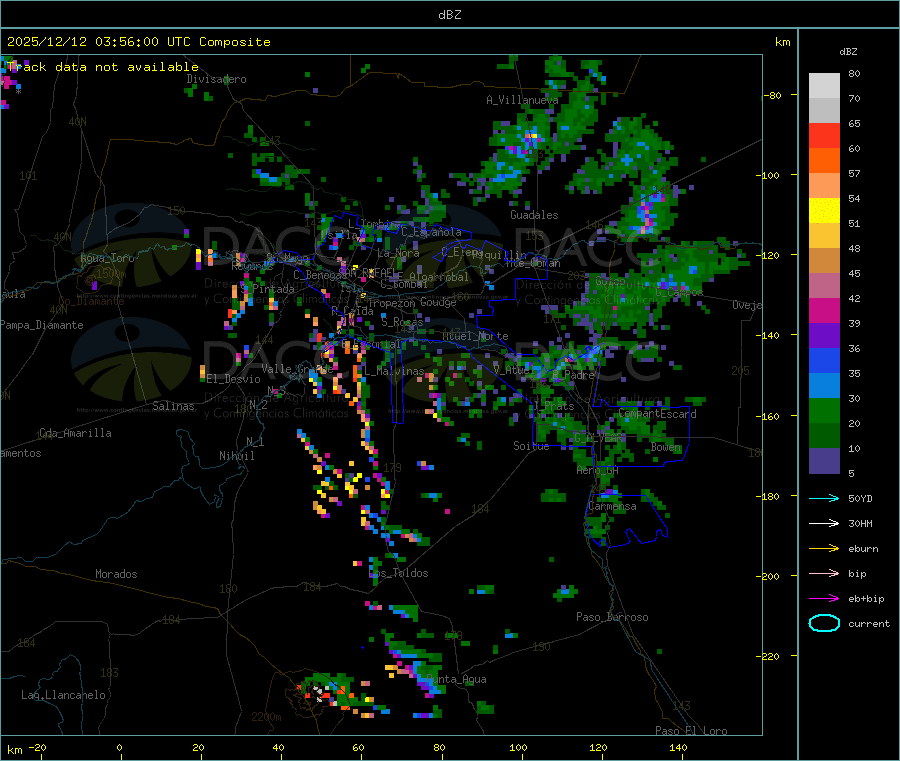Click the 'Morados' map label
This screenshot has height=761, width=900.
click(x=116, y=574)
